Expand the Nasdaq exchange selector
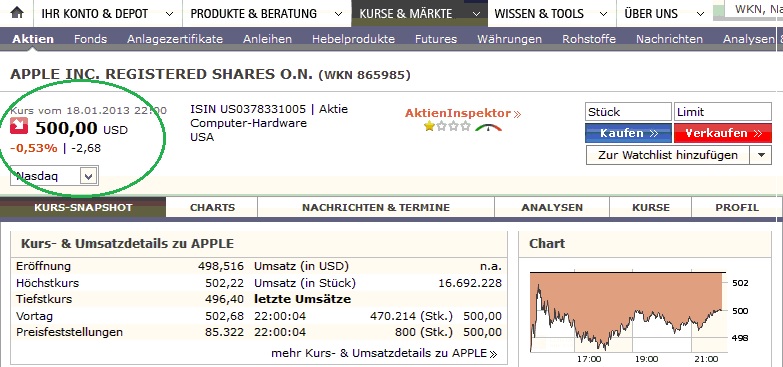The width and height of the screenshot is (783, 367). (54, 176)
